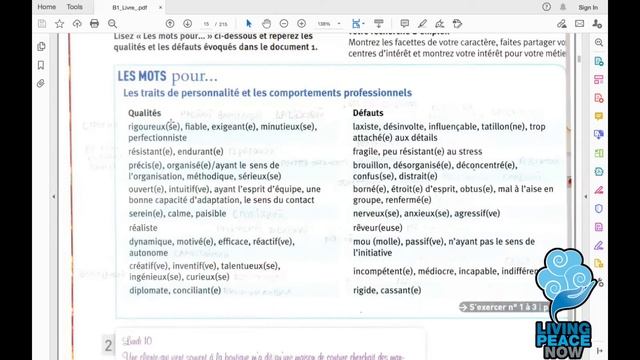The width and height of the screenshot is (640, 360).
Task: Open purple Compress PDF tool in right pane
Action: coord(599,227)
